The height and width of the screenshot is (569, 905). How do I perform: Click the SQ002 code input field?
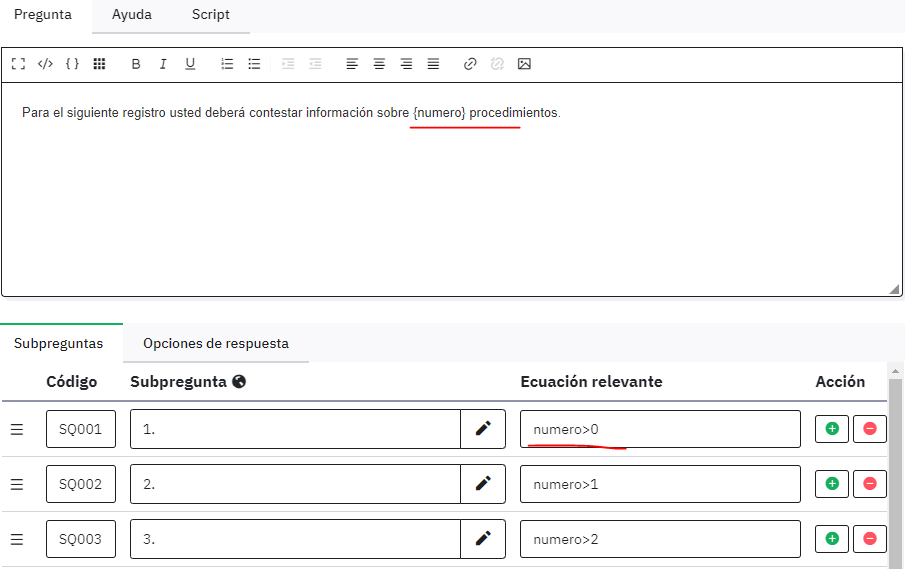pyautogui.click(x=81, y=484)
